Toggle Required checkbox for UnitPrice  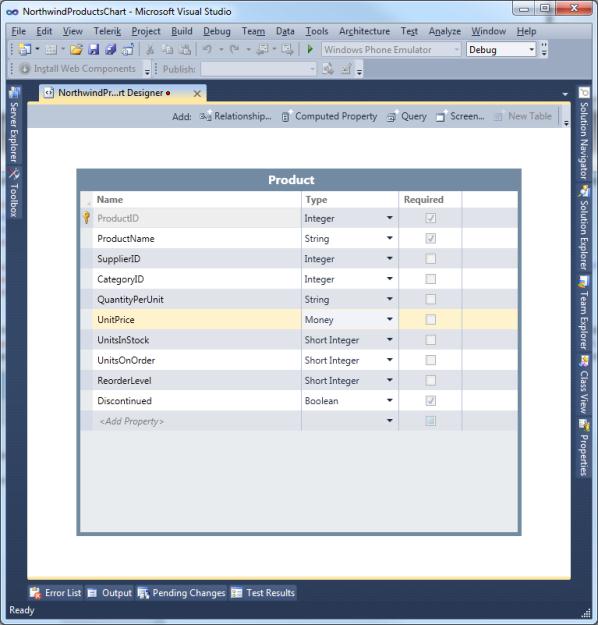pos(431,319)
